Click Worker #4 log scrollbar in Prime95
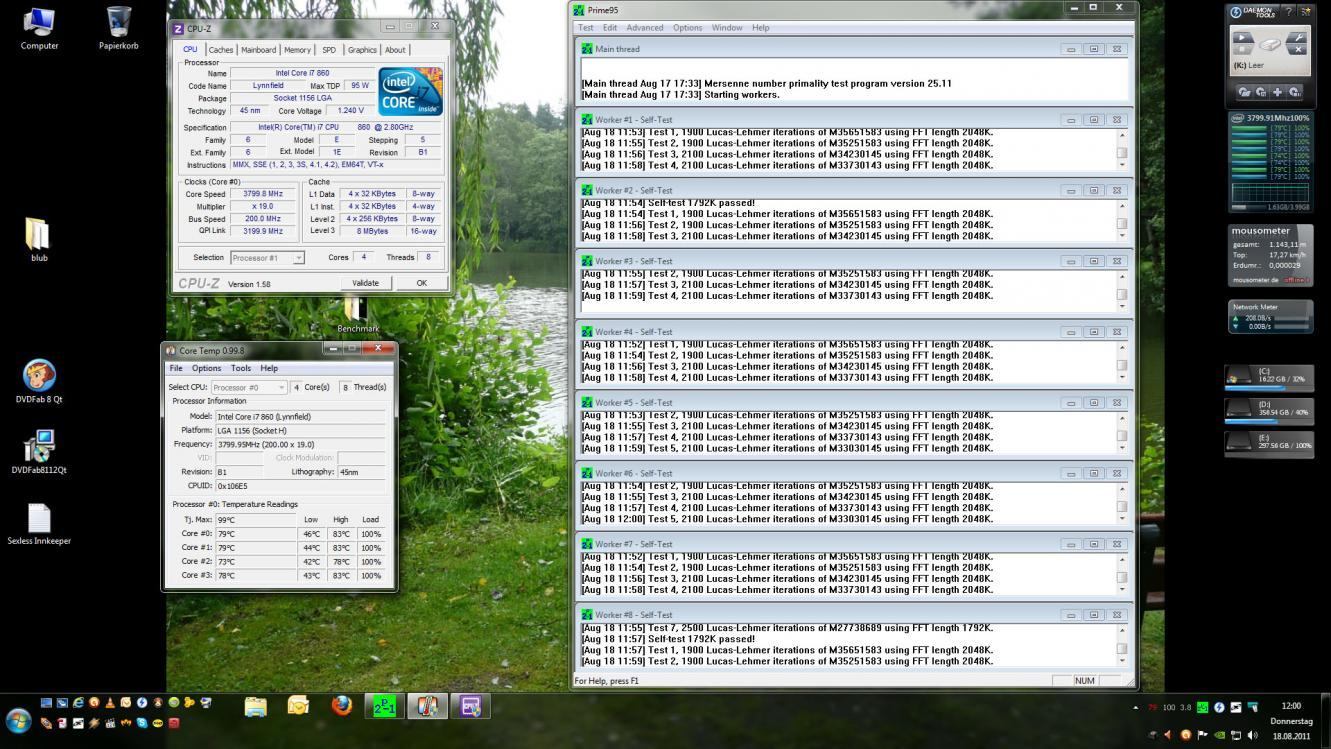The image size is (1331, 749). click(1122, 360)
